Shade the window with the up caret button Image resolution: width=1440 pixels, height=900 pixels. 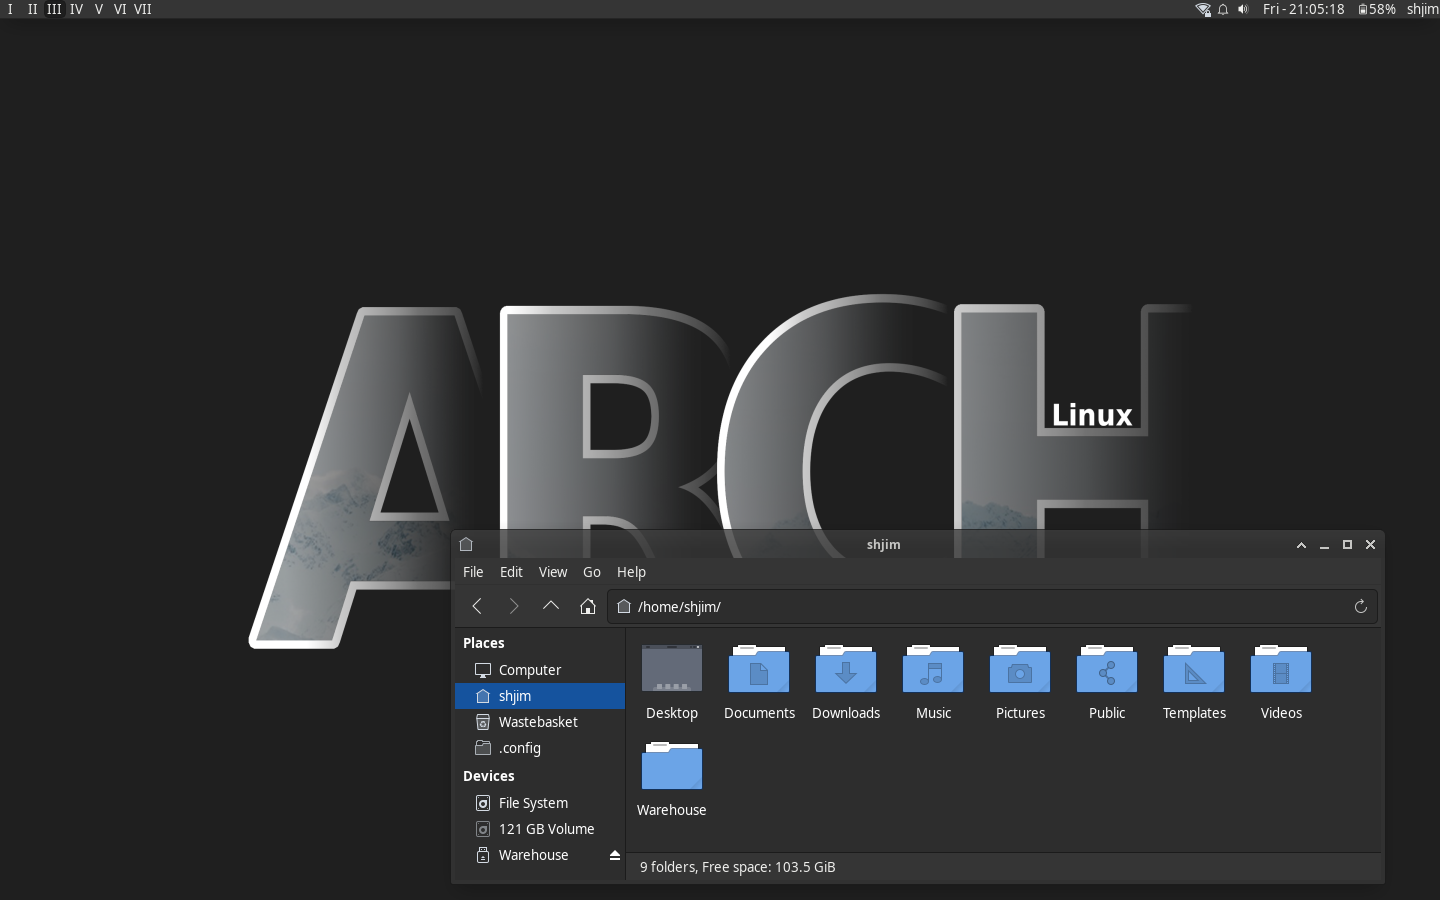coord(1301,545)
